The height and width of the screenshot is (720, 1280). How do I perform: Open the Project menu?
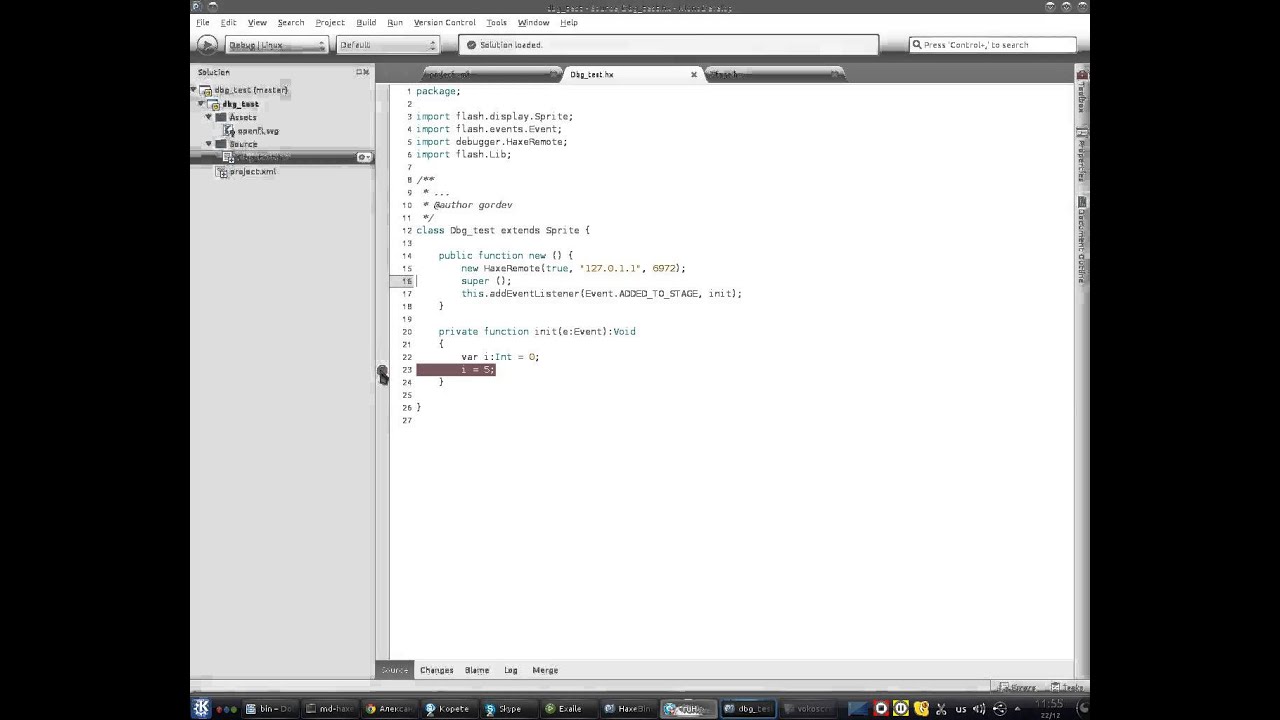point(330,22)
